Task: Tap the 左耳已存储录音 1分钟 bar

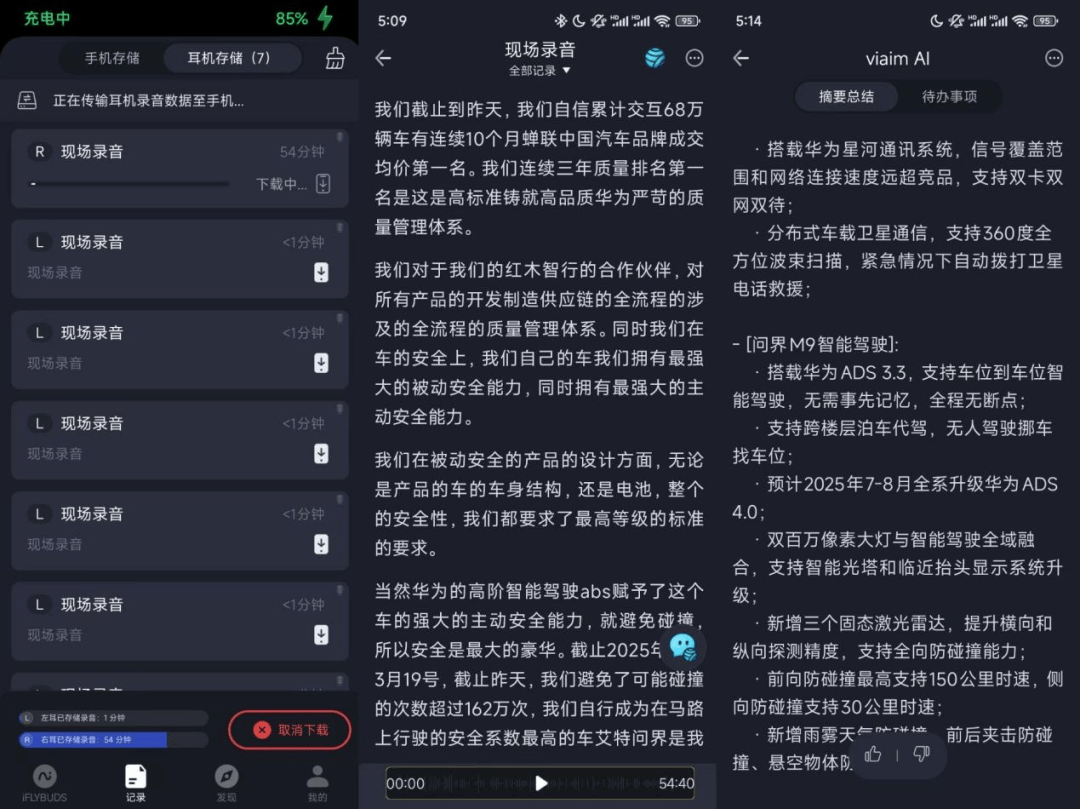Action: pos(114,717)
